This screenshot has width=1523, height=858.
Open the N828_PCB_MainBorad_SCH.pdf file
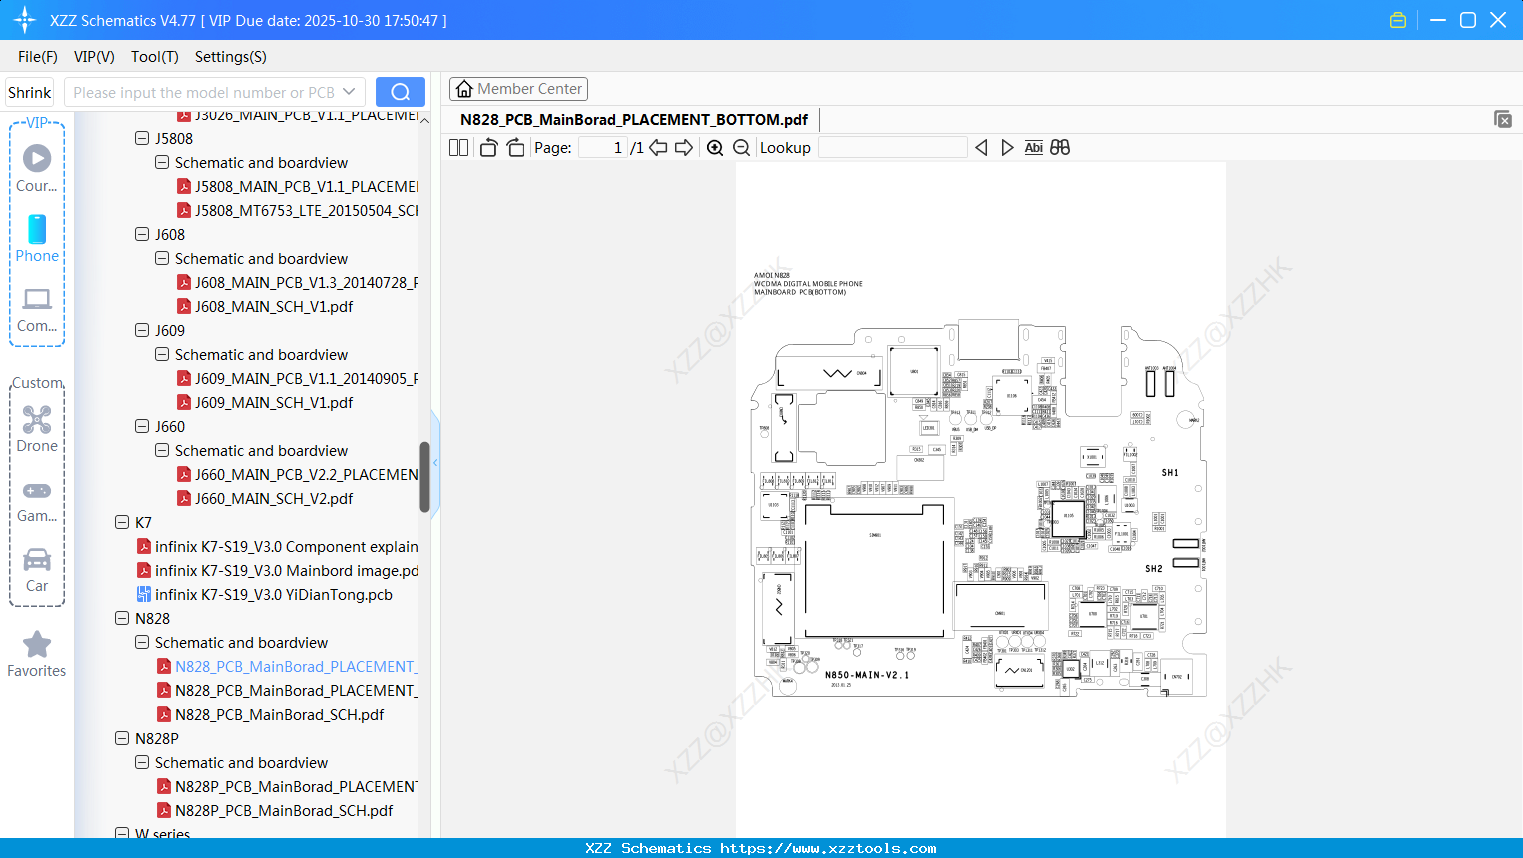[282, 714]
